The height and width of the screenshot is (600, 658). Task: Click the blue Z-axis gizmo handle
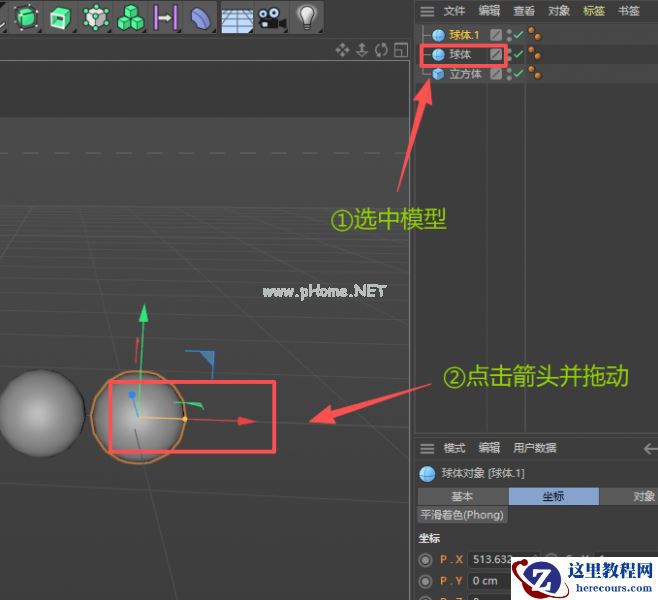click(x=132, y=395)
